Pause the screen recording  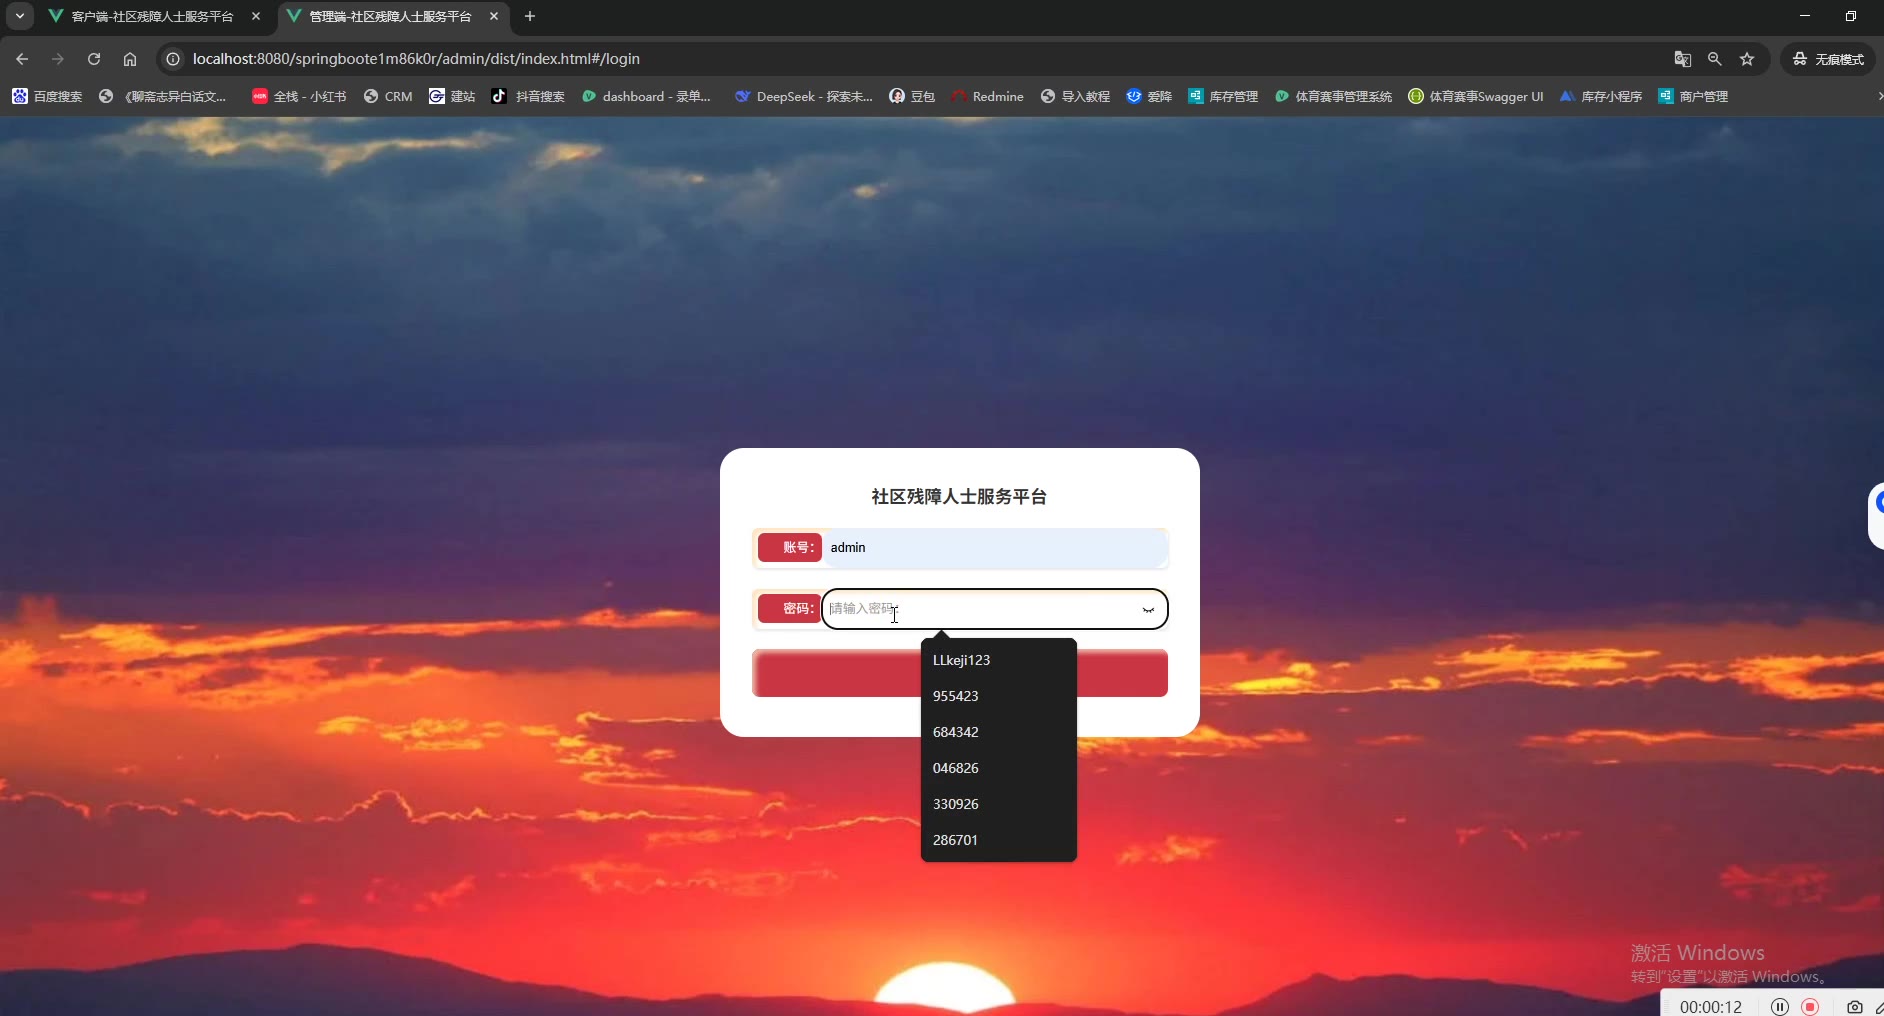(x=1779, y=1006)
